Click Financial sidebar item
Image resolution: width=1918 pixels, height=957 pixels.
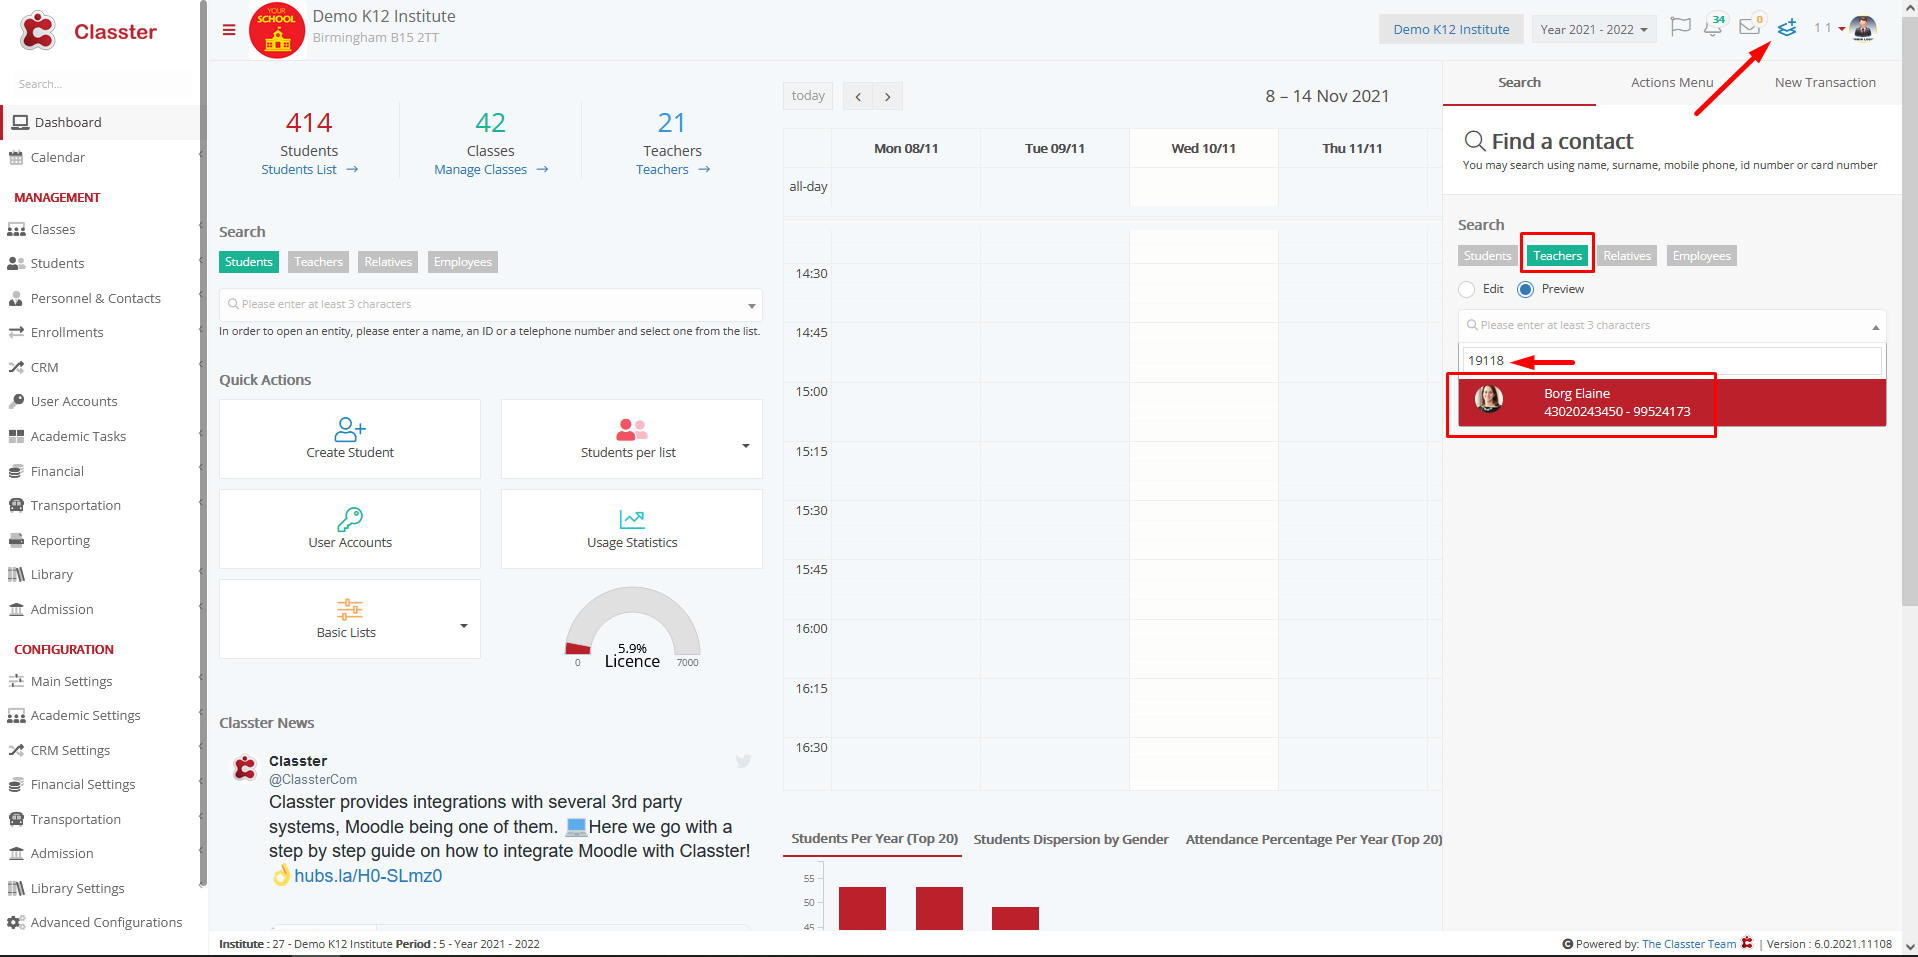[57, 471]
